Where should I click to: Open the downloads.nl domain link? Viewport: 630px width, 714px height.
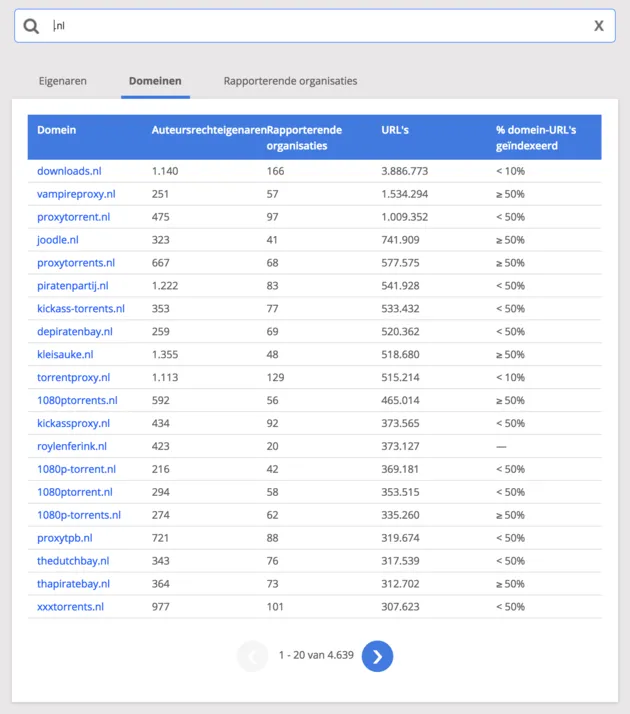(69, 171)
